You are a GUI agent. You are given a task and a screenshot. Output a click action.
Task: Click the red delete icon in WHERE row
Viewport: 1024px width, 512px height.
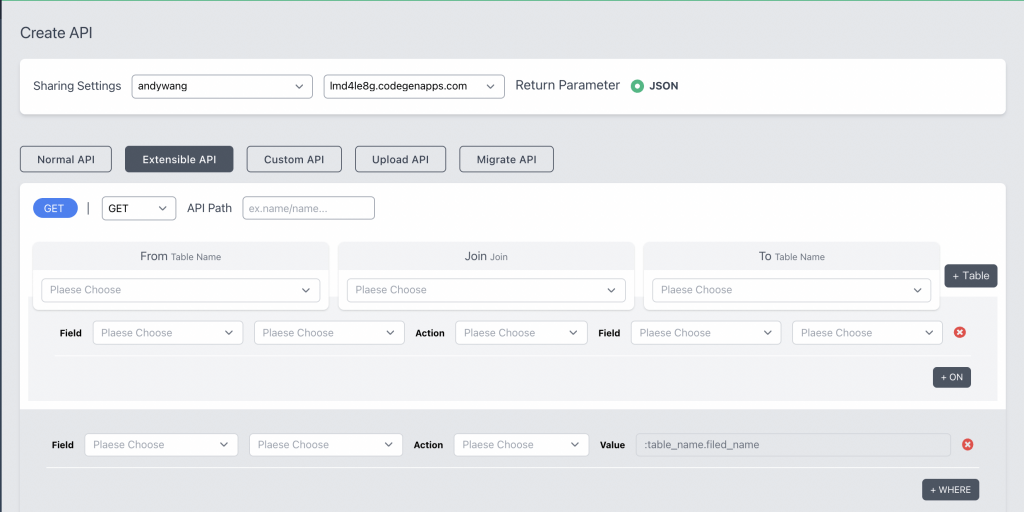(x=967, y=445)
